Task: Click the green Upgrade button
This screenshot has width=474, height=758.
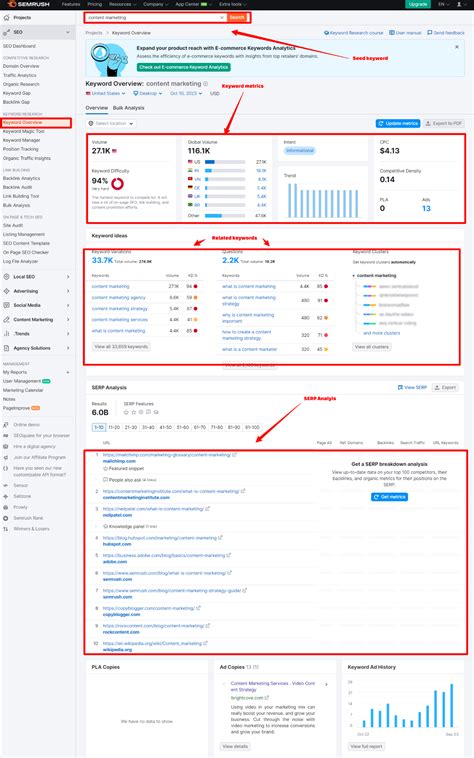Action: [x=418, y=4]
